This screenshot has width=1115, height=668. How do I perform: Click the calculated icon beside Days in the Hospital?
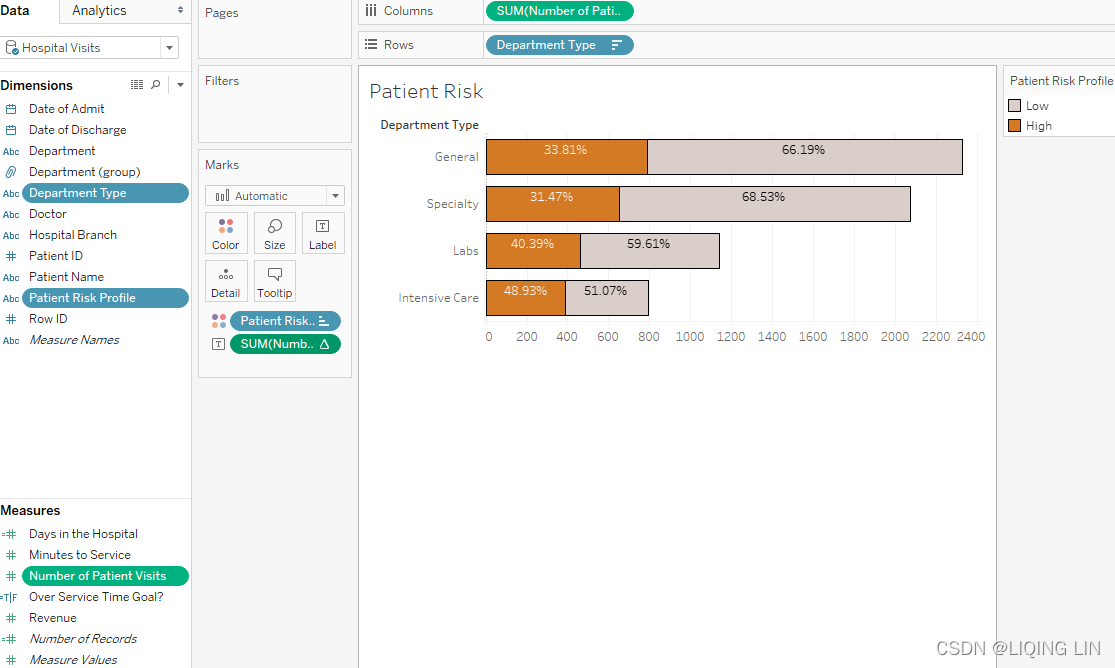pos(10,534)
